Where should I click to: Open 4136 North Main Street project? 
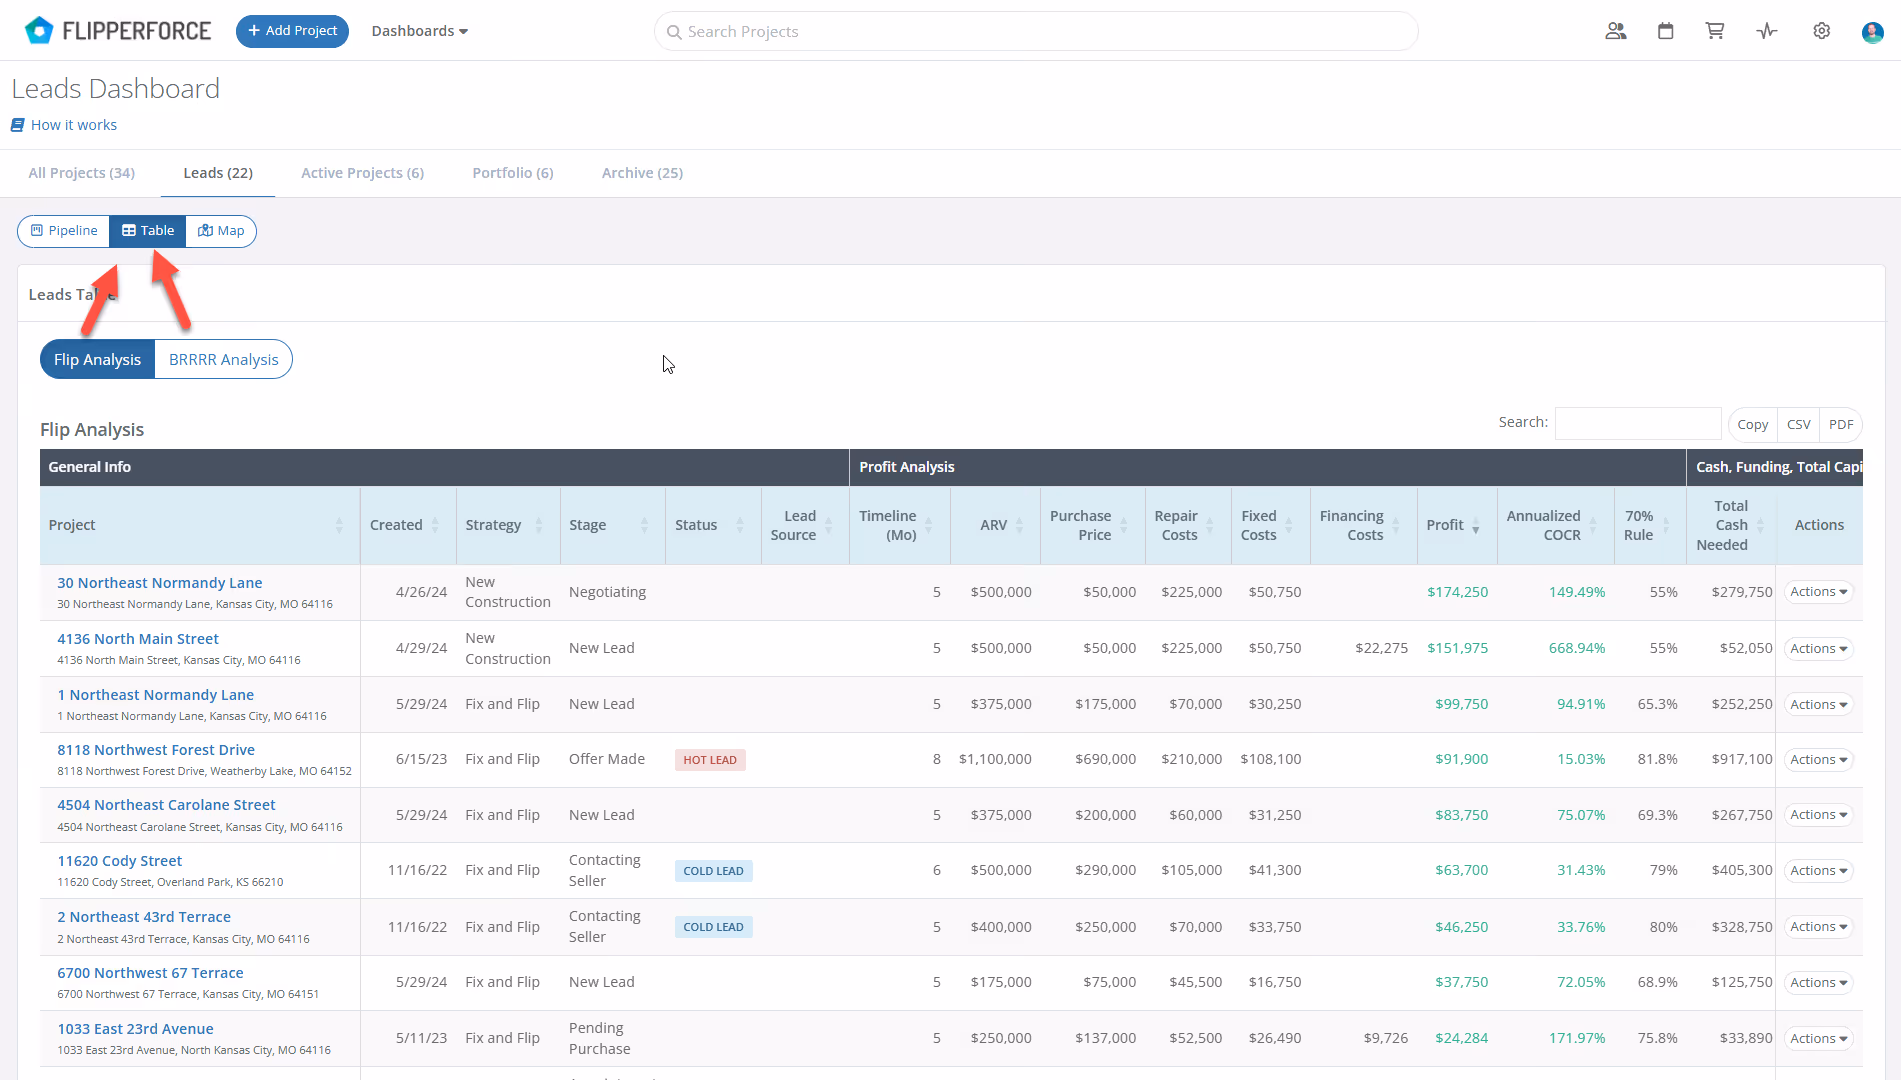click(x=138, y=639)
